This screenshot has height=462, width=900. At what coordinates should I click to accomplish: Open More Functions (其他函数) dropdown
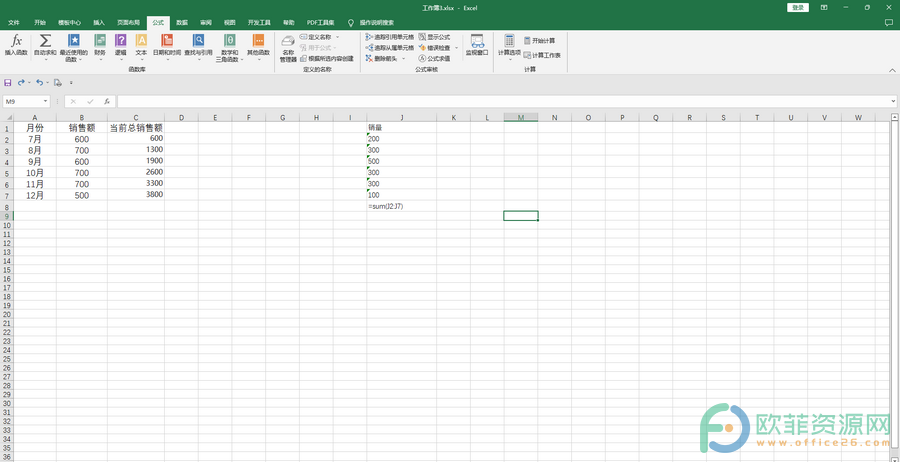(258, 48)
